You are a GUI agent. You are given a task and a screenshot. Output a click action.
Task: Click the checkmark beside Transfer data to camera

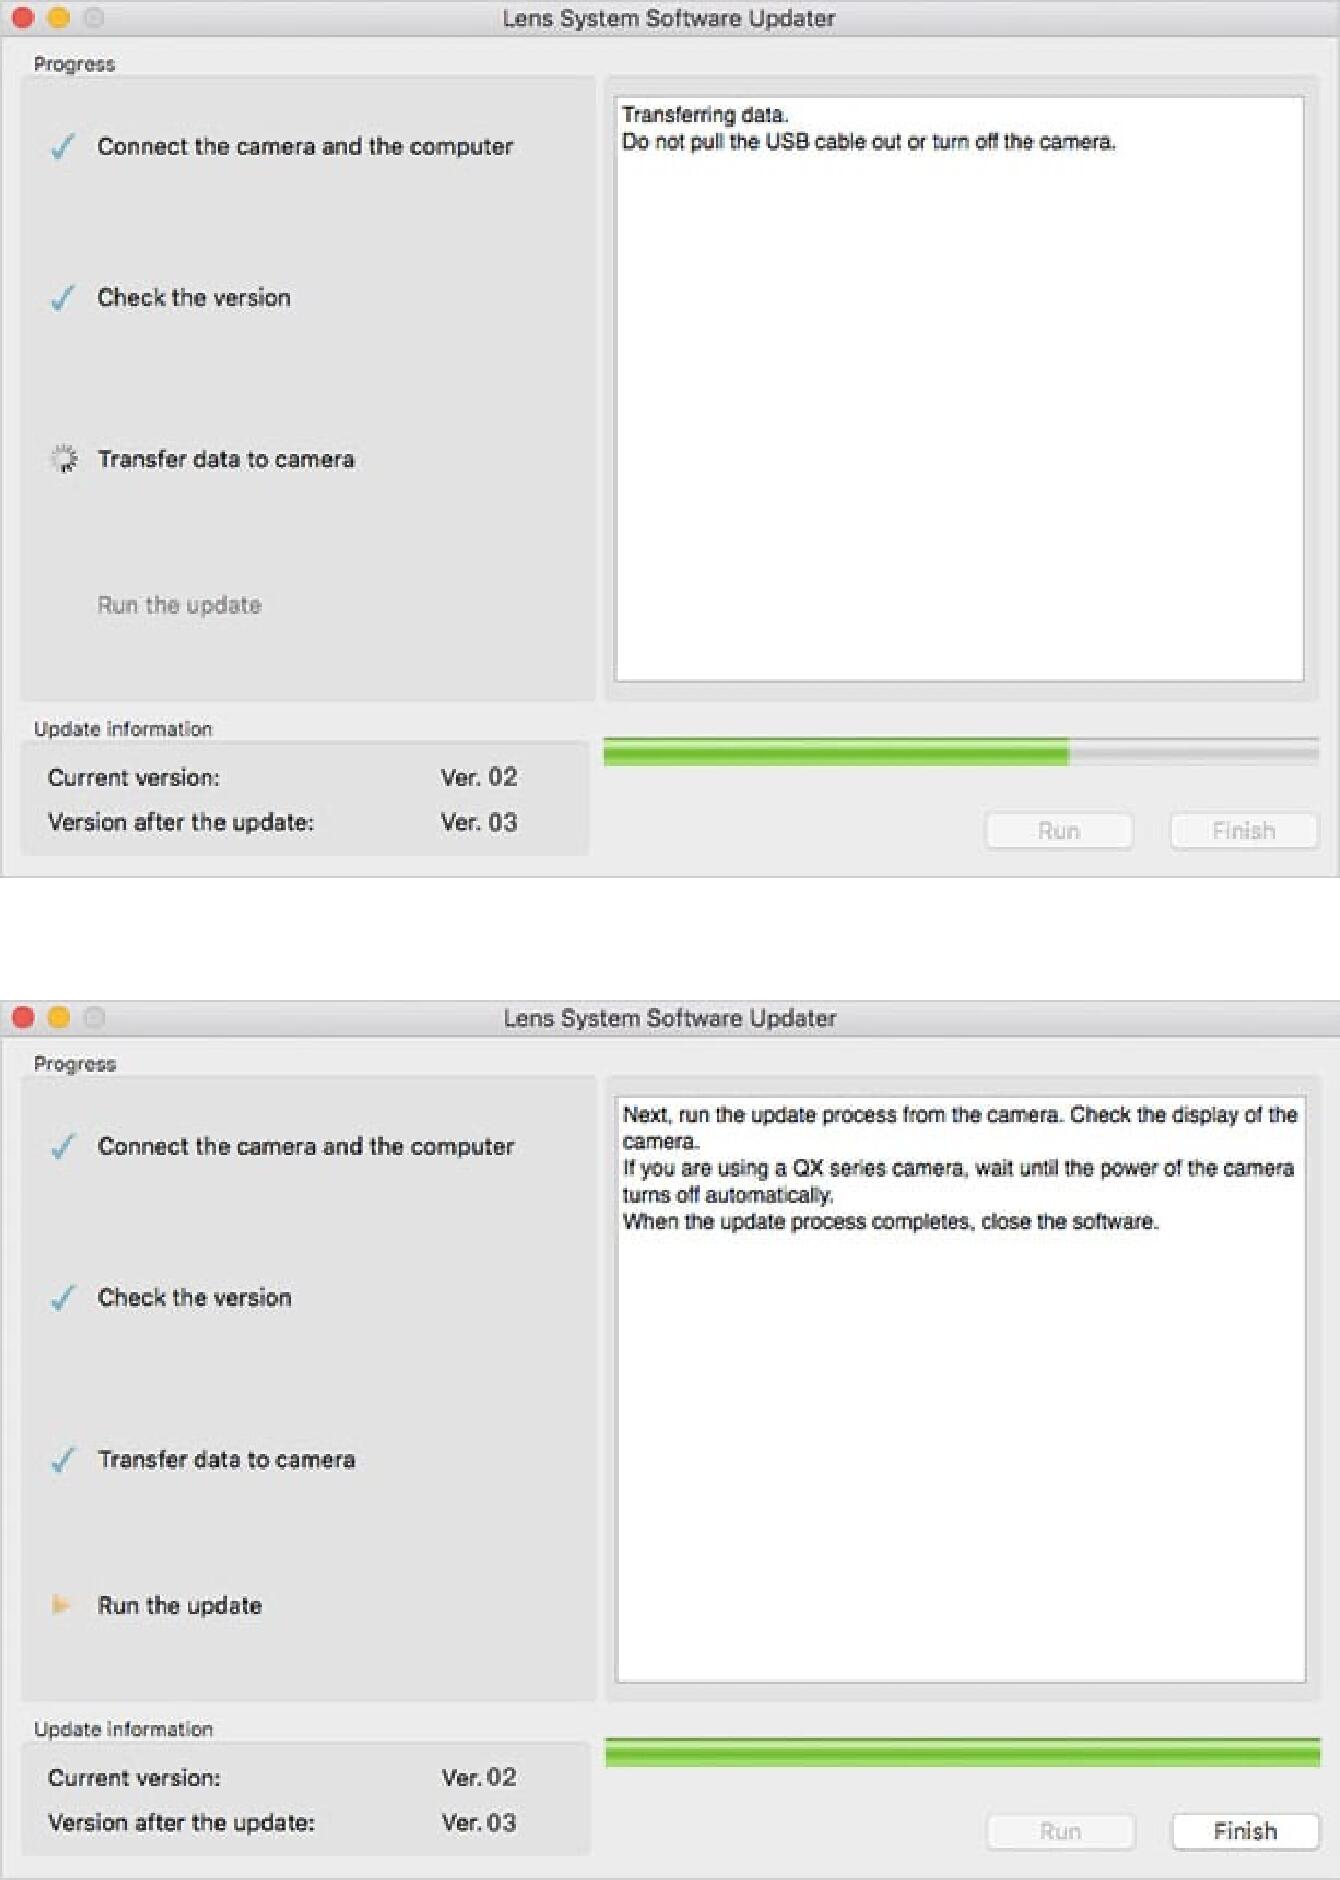pyautogui.click(x=63, y=1460)
